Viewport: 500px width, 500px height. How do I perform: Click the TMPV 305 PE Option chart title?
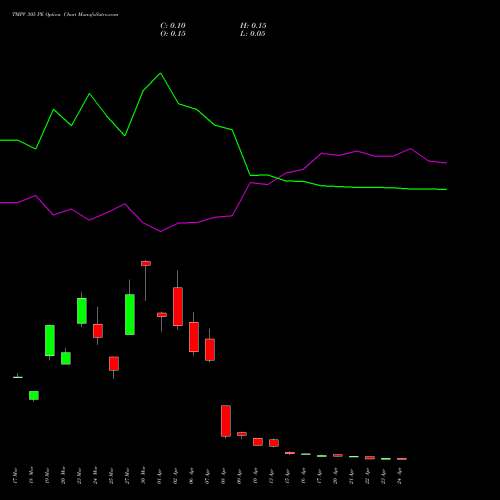coord(65,15)
